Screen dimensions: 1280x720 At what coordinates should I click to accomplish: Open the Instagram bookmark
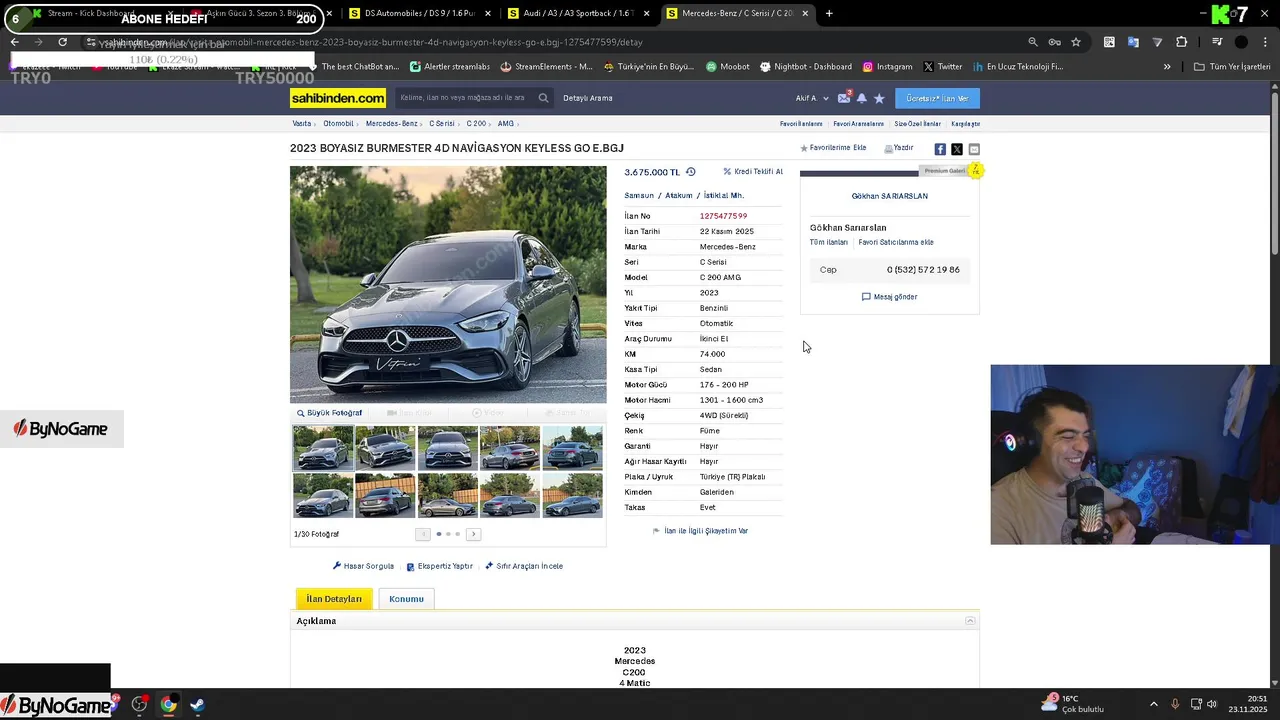click(888, 67)
